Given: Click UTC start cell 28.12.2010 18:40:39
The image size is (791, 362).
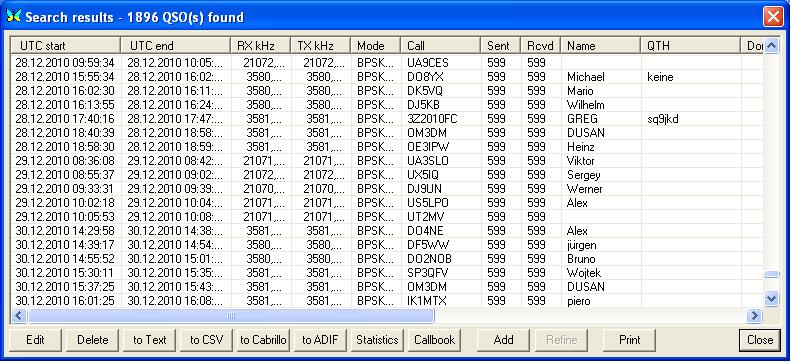Looking at the screenshot, I should (x=65, y=133).
